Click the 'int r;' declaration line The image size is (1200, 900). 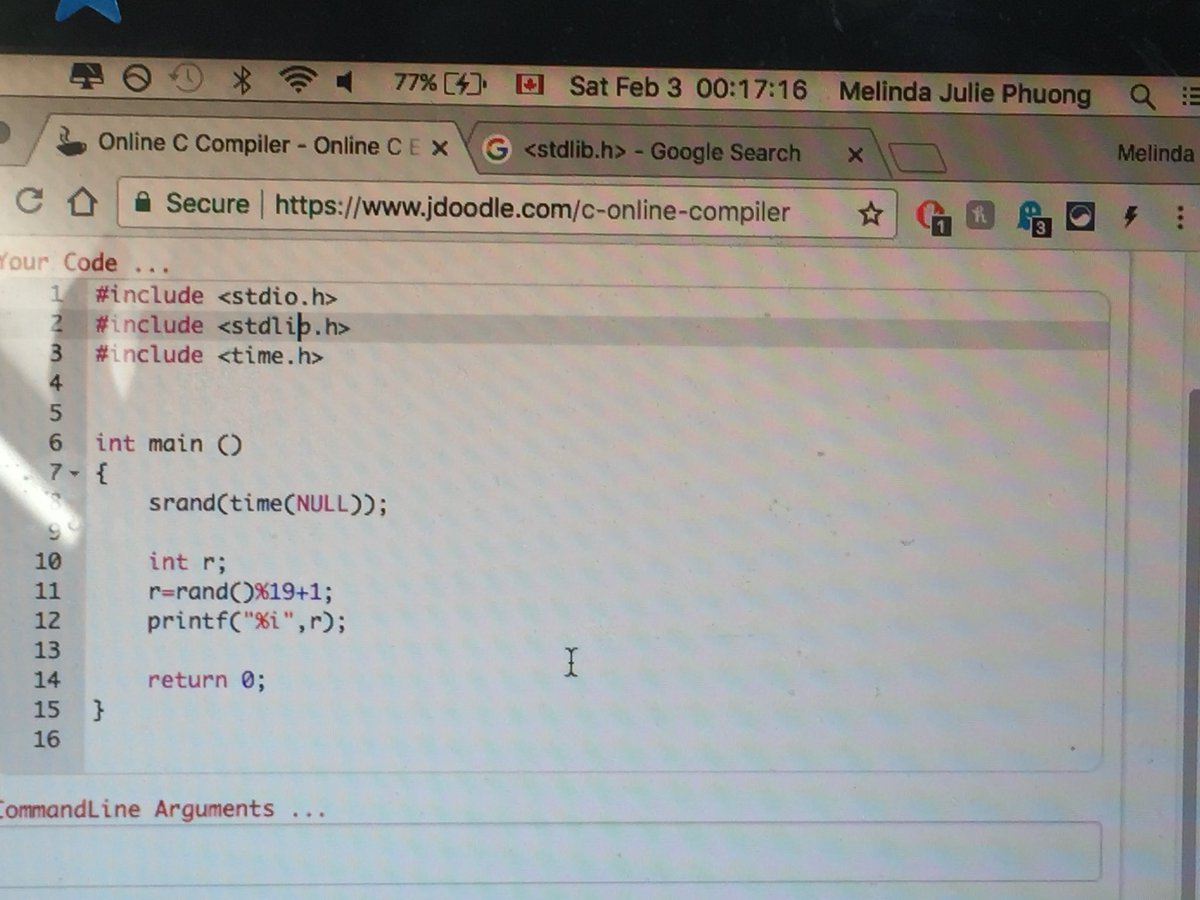(187, 561)
